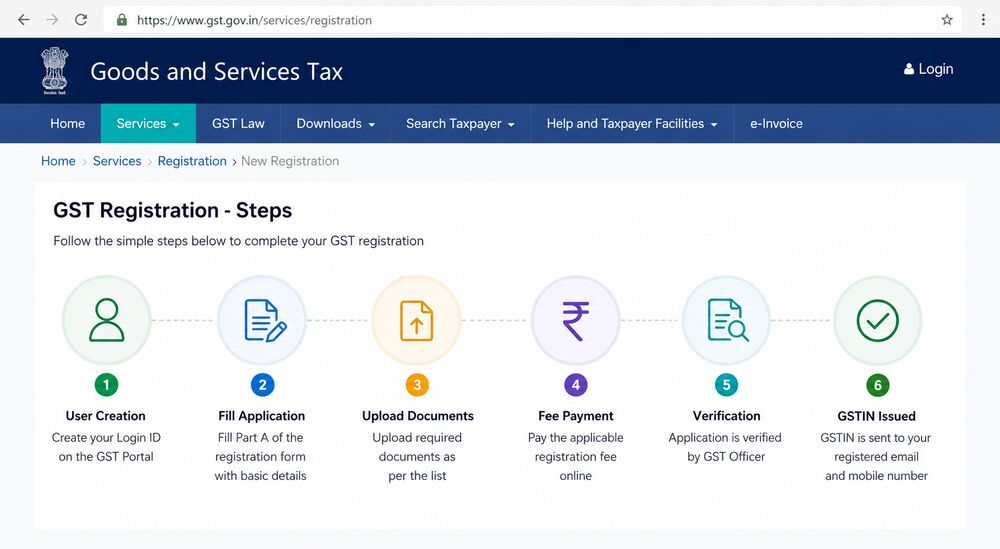Click the user icon beside Login
1000x549 pixels.
click(909, 69)
